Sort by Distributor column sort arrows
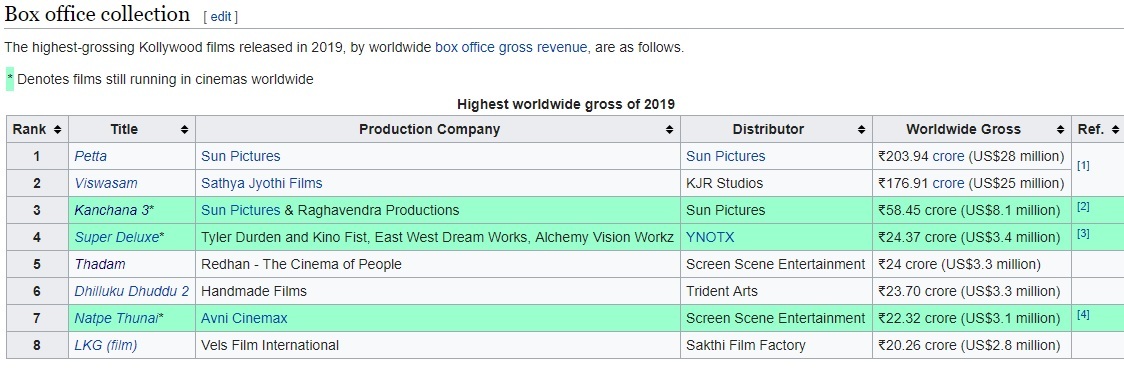The height and width of the screenshot is (377, 1124). point(862,130)
